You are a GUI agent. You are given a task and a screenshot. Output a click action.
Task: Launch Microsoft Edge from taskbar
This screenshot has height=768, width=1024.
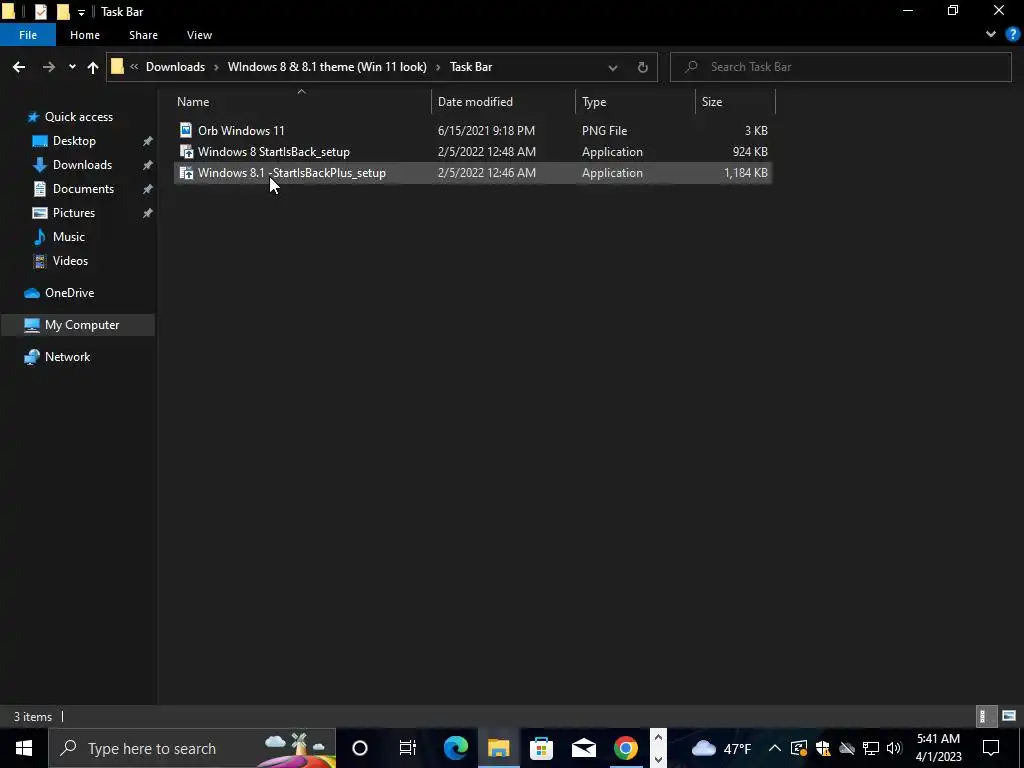(x=456, y=748)
